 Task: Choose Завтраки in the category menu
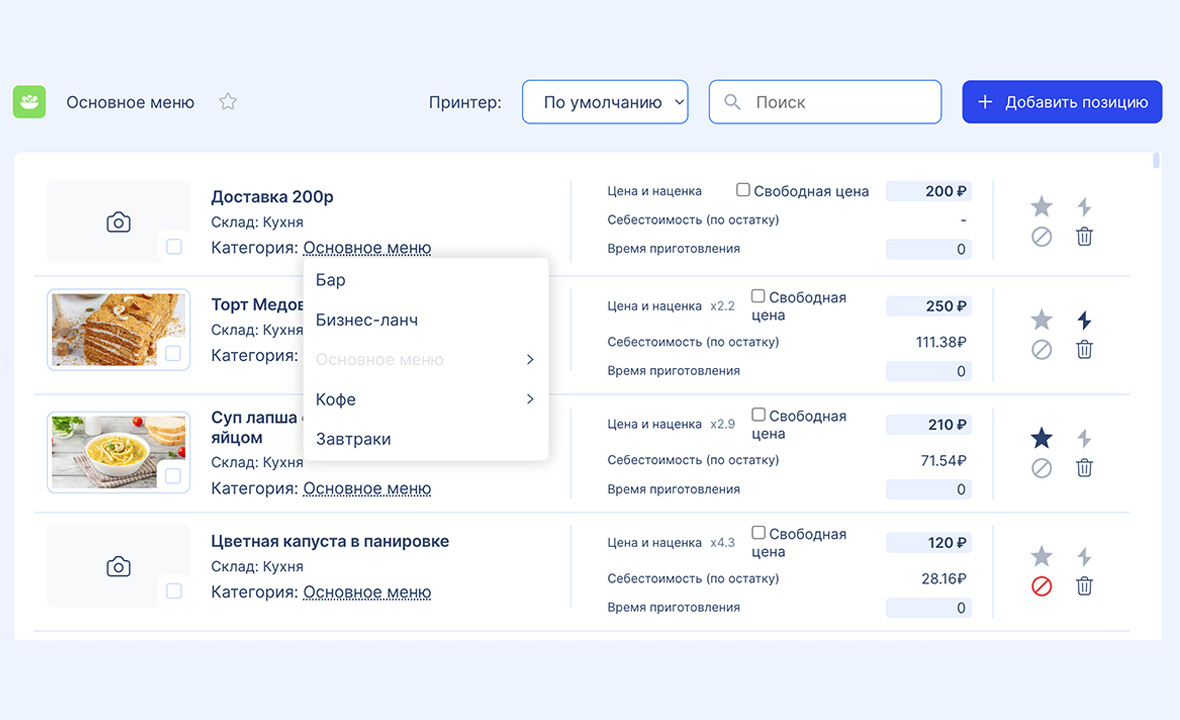353,439
